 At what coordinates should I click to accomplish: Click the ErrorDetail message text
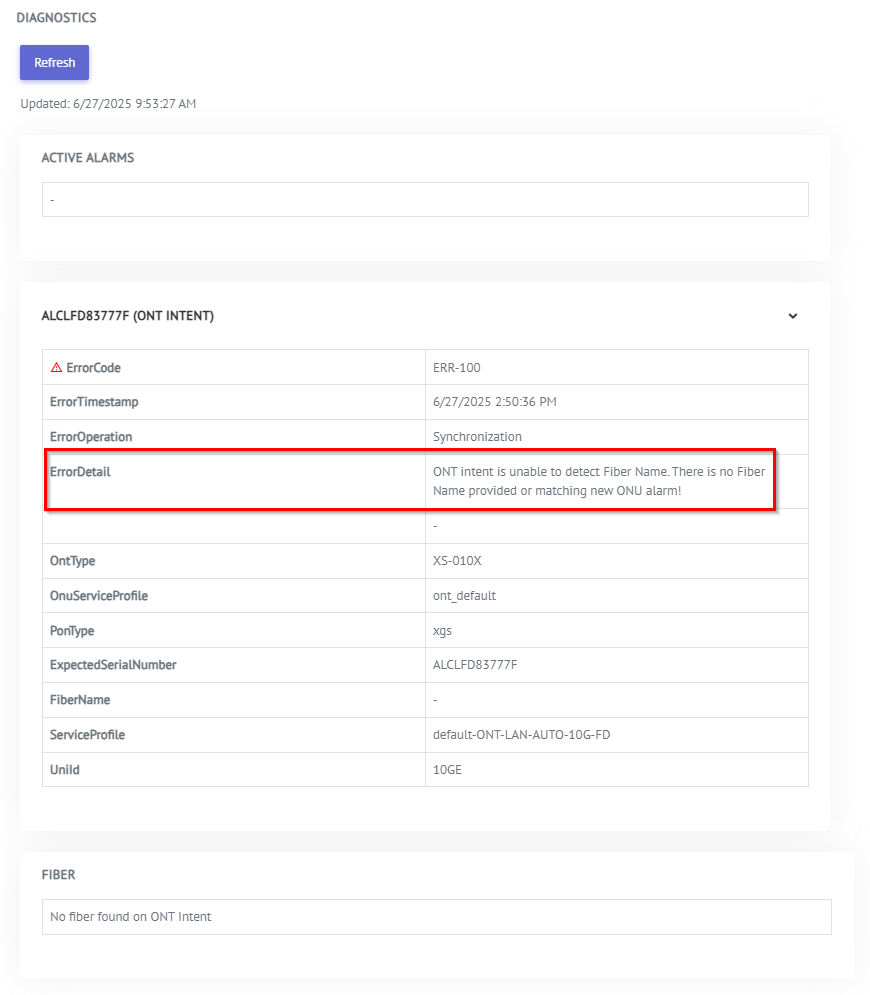tap(599, 481)
